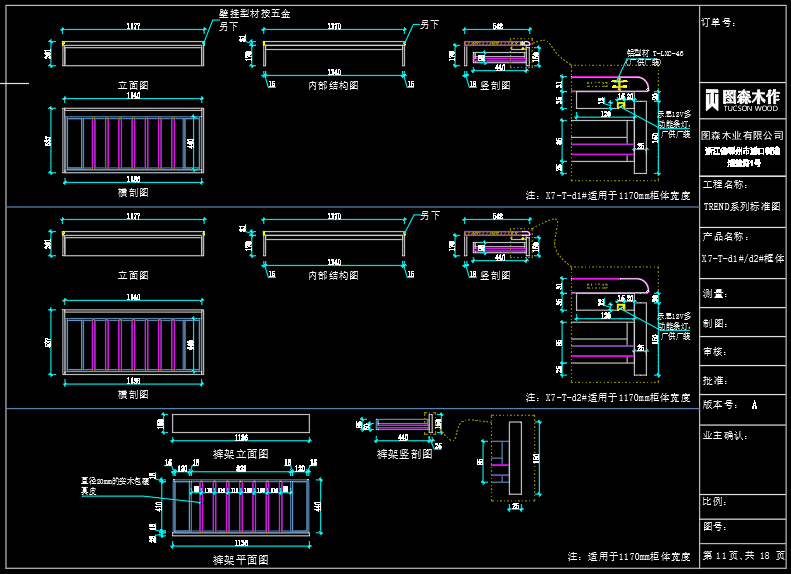The height and width of the screenshot is (574, 791).
Task: Click the 业主确认 field in title block
Action: tap(724, 435)
